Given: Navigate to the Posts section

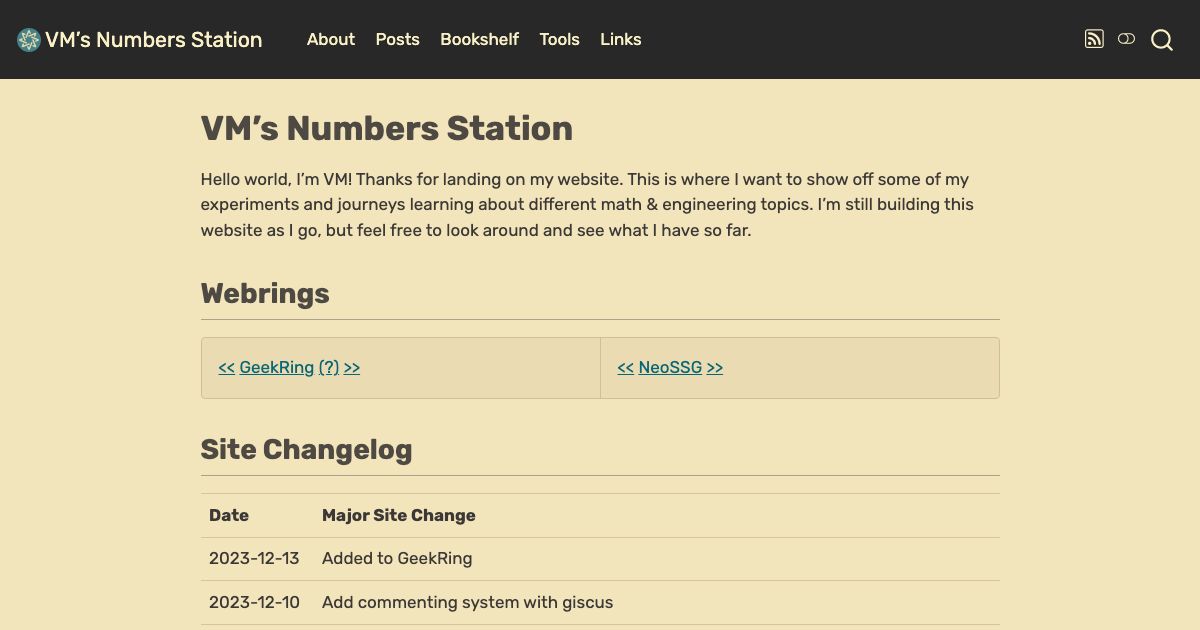Looking at the screenshot, I should (397, 40).
